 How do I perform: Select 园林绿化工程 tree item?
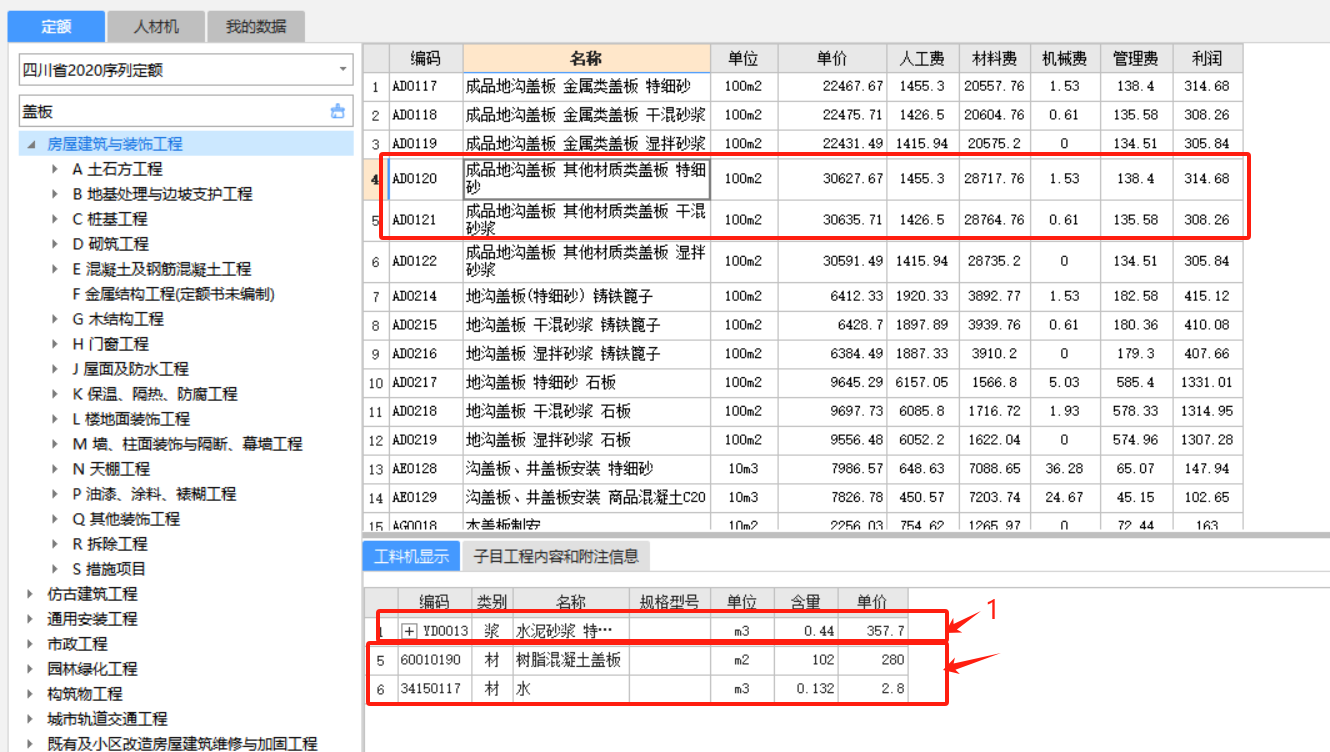pos(92,669)
